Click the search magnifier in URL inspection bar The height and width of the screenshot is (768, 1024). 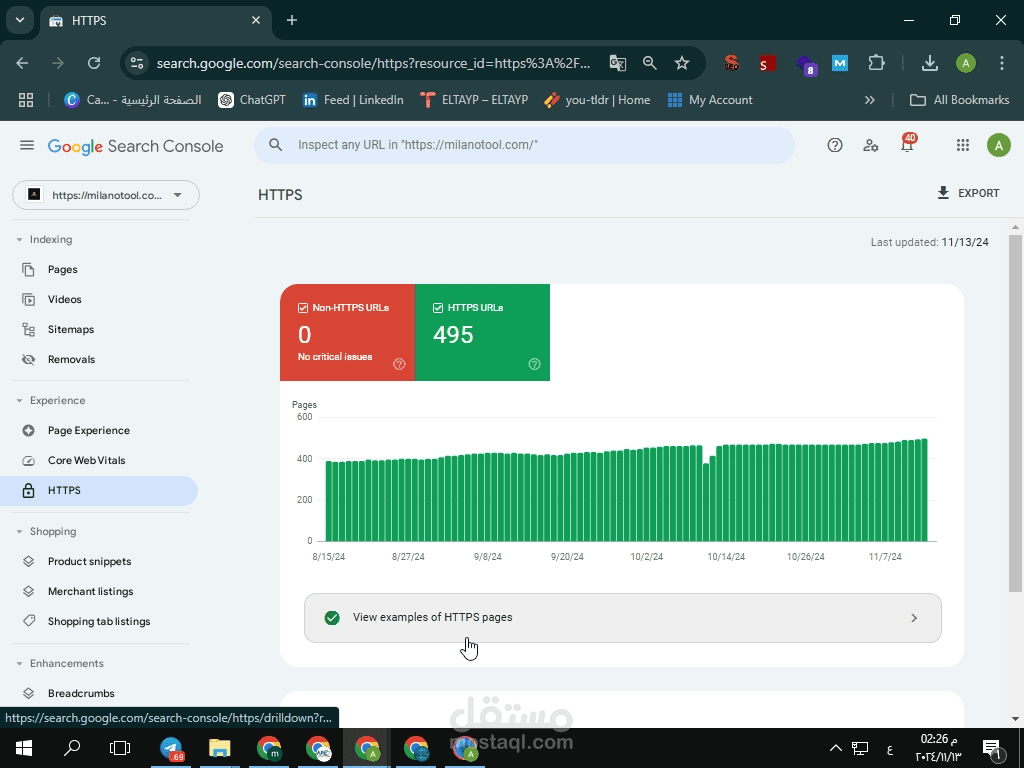tap(276, 145)
